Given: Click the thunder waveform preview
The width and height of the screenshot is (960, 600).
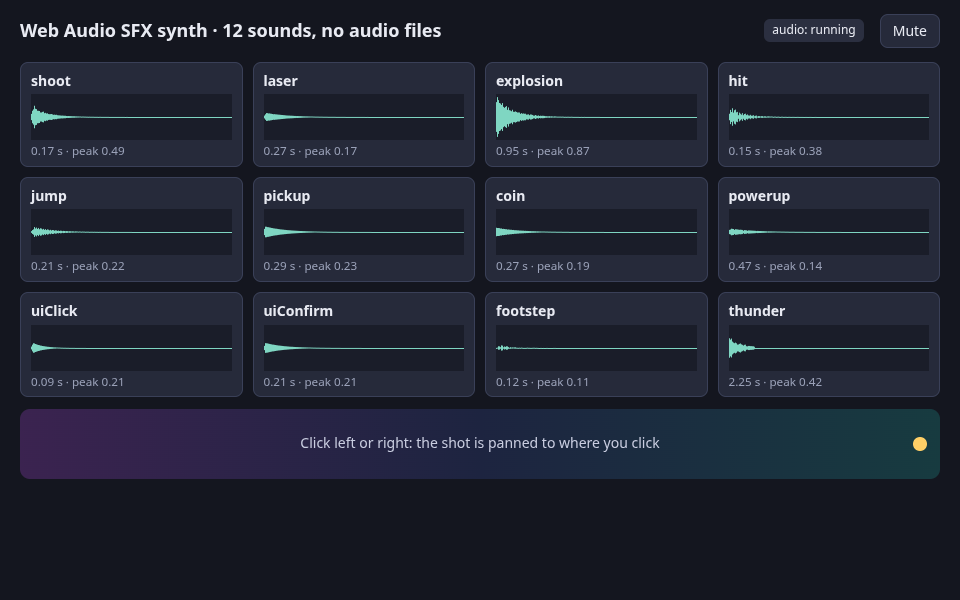Looking at the screenshot, I should (828, 348).
